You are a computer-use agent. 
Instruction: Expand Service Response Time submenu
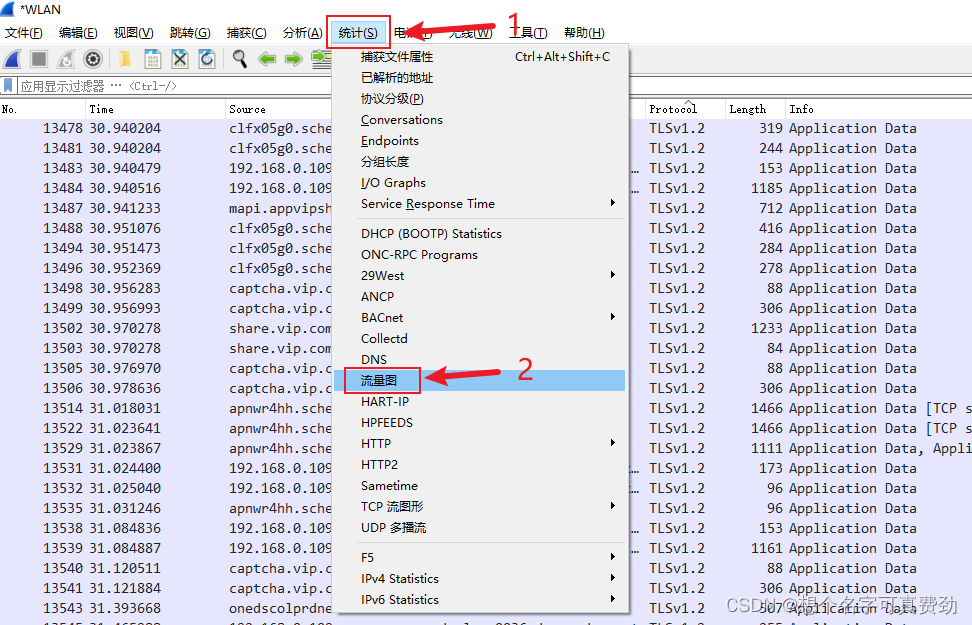click(x=480, y=204)
